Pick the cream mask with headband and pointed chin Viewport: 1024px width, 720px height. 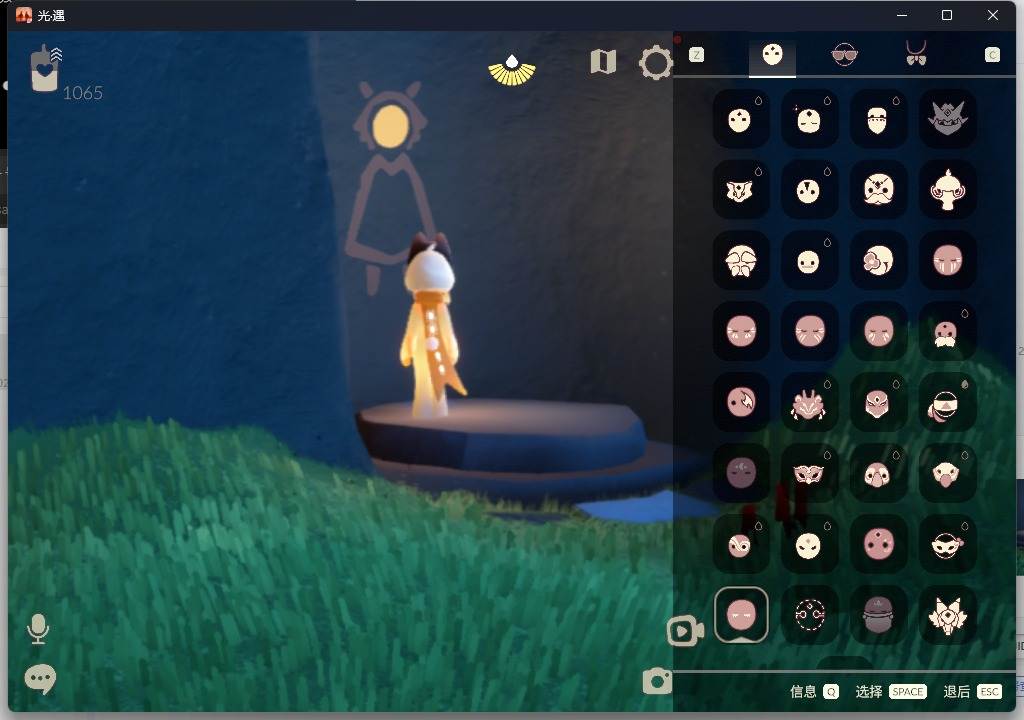point(878,119)
